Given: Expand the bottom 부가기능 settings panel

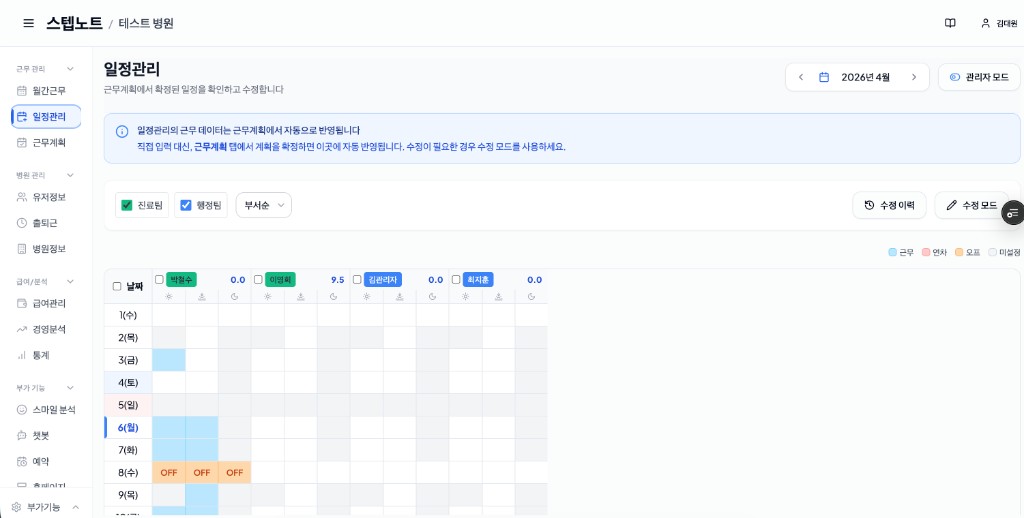Looking at the screenshot, I should click(x=46, y=507).
